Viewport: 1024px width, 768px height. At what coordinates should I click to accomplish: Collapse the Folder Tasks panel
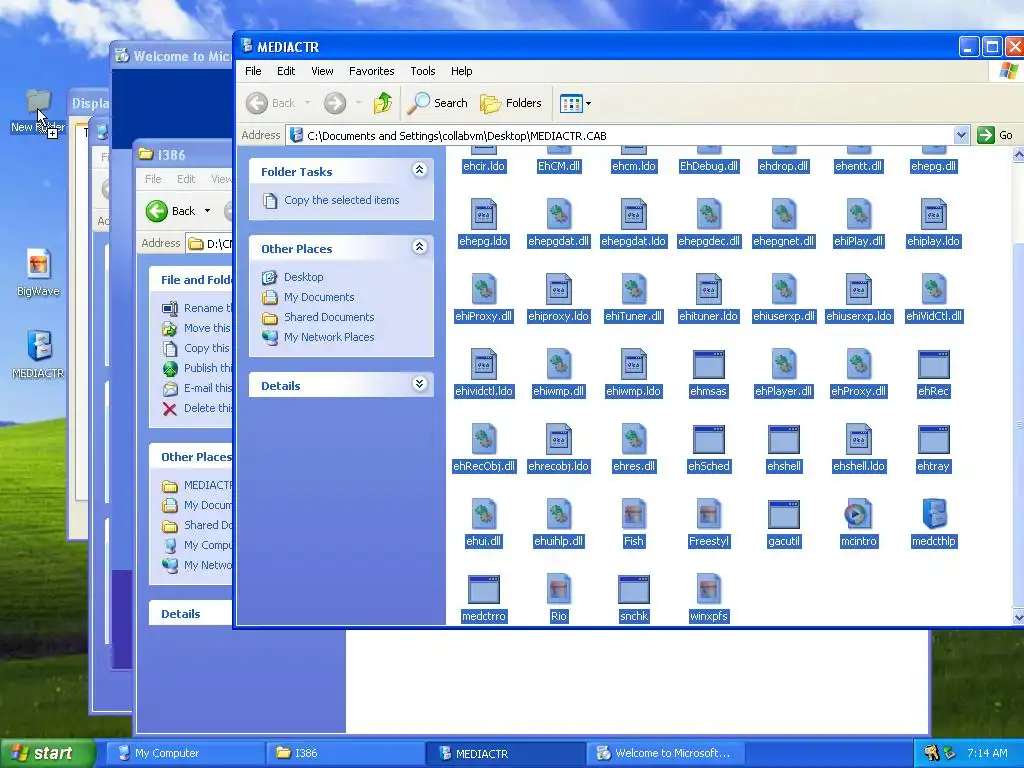coord(419,170)
